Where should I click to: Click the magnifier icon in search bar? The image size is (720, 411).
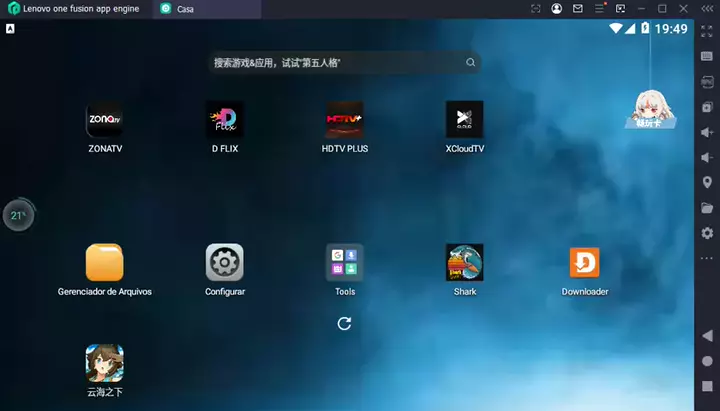coord(470,62)
